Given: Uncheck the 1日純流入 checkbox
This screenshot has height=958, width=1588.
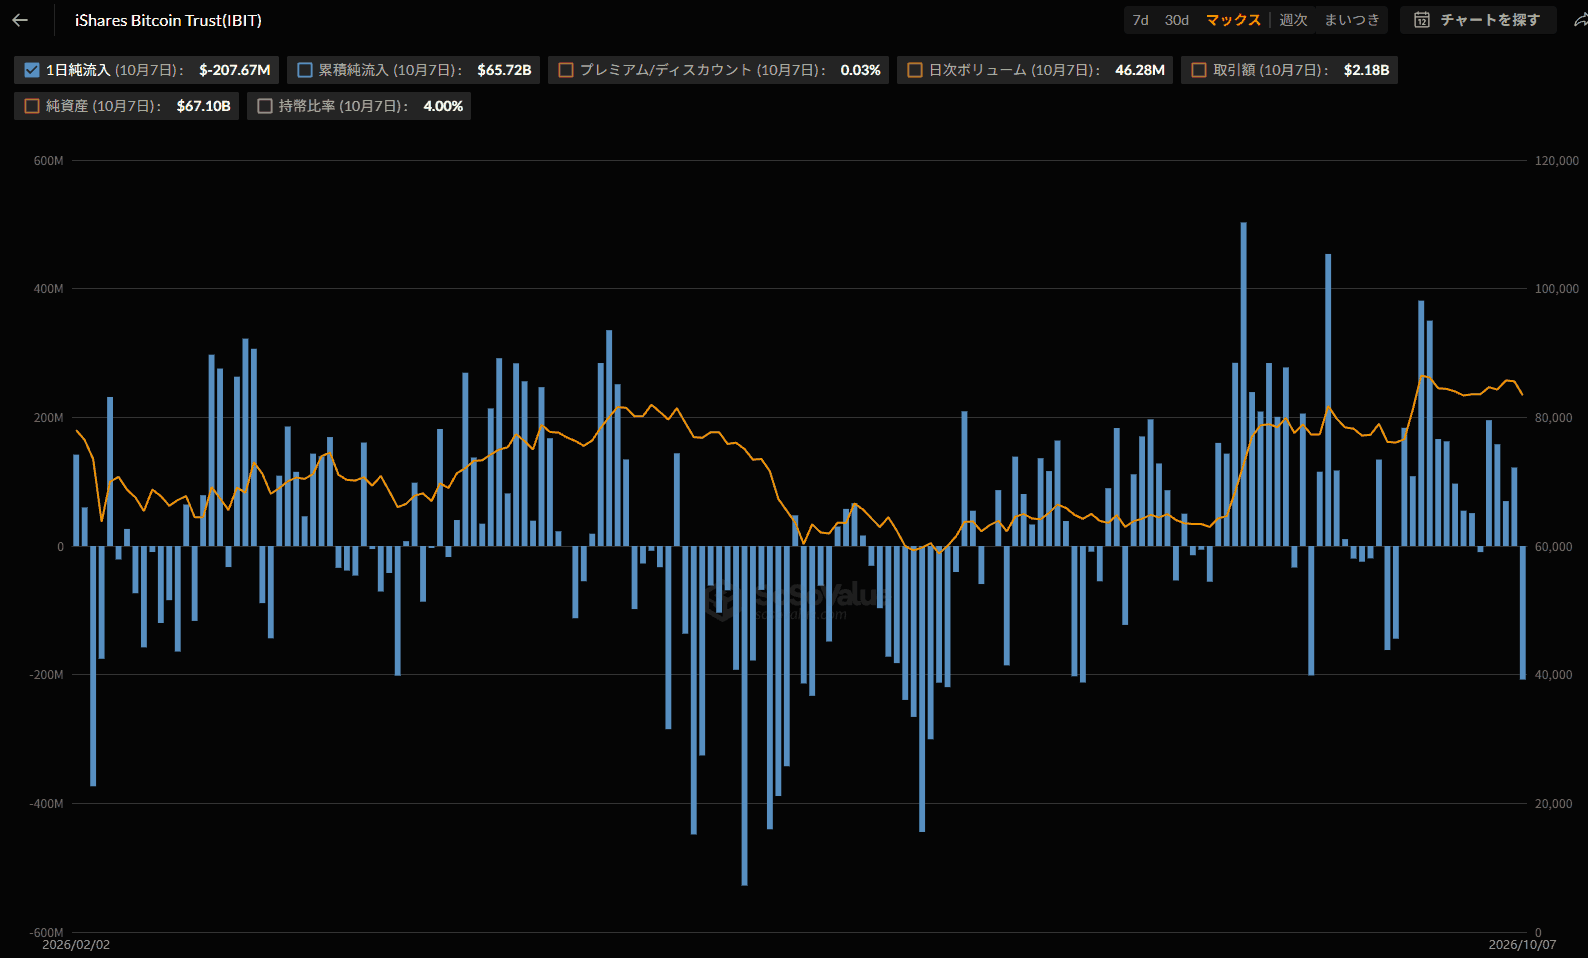Looking at the screenshot, I should [x=32, y=70].
